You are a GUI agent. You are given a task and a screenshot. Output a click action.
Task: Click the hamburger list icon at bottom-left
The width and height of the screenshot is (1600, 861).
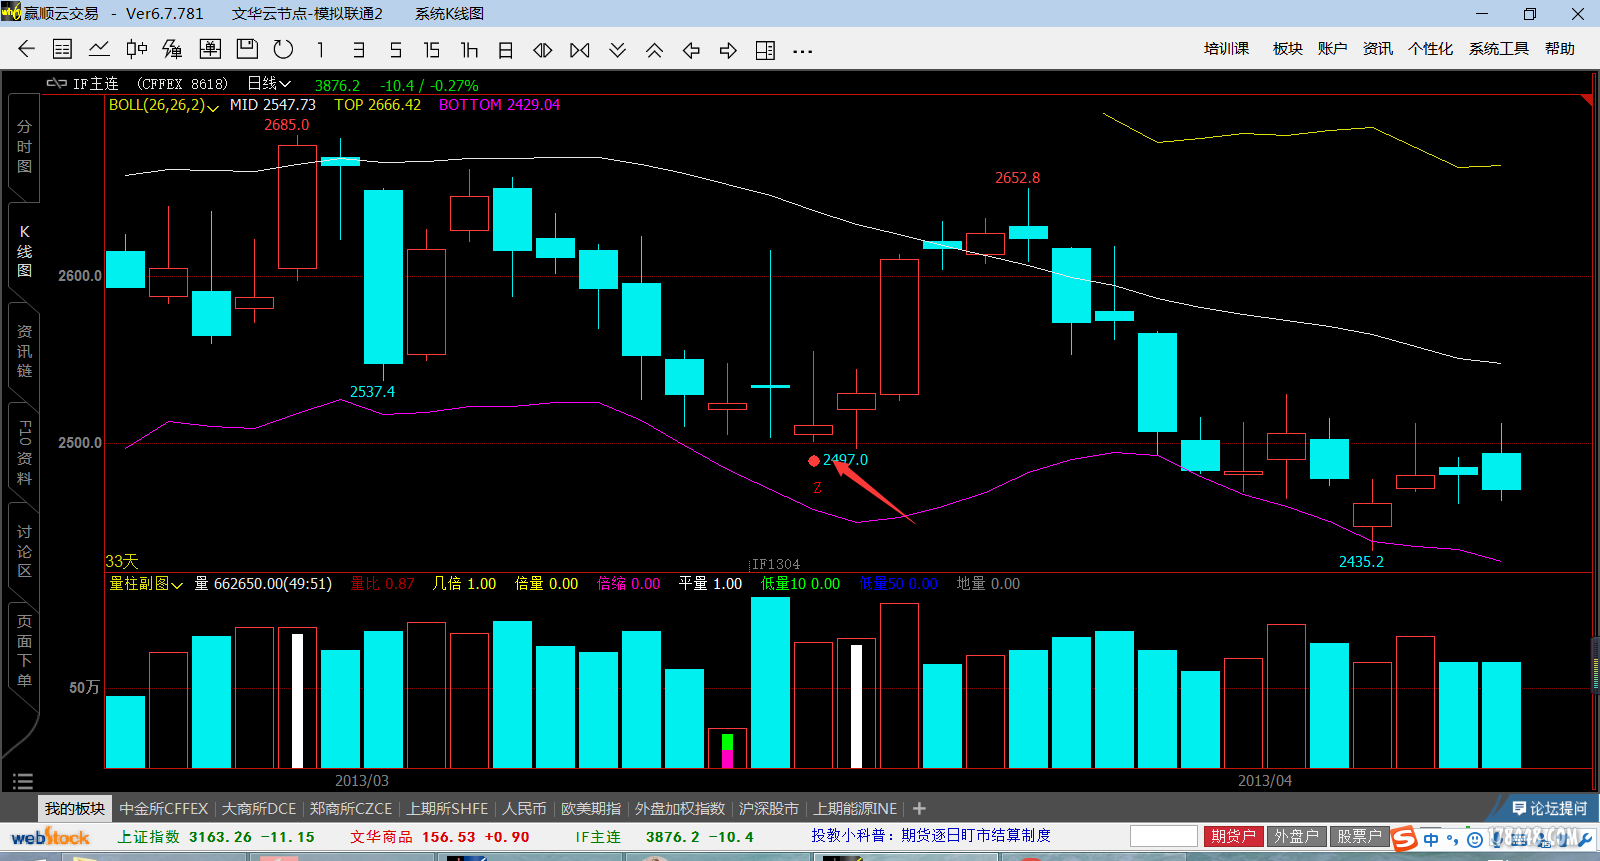click(23, 781)
